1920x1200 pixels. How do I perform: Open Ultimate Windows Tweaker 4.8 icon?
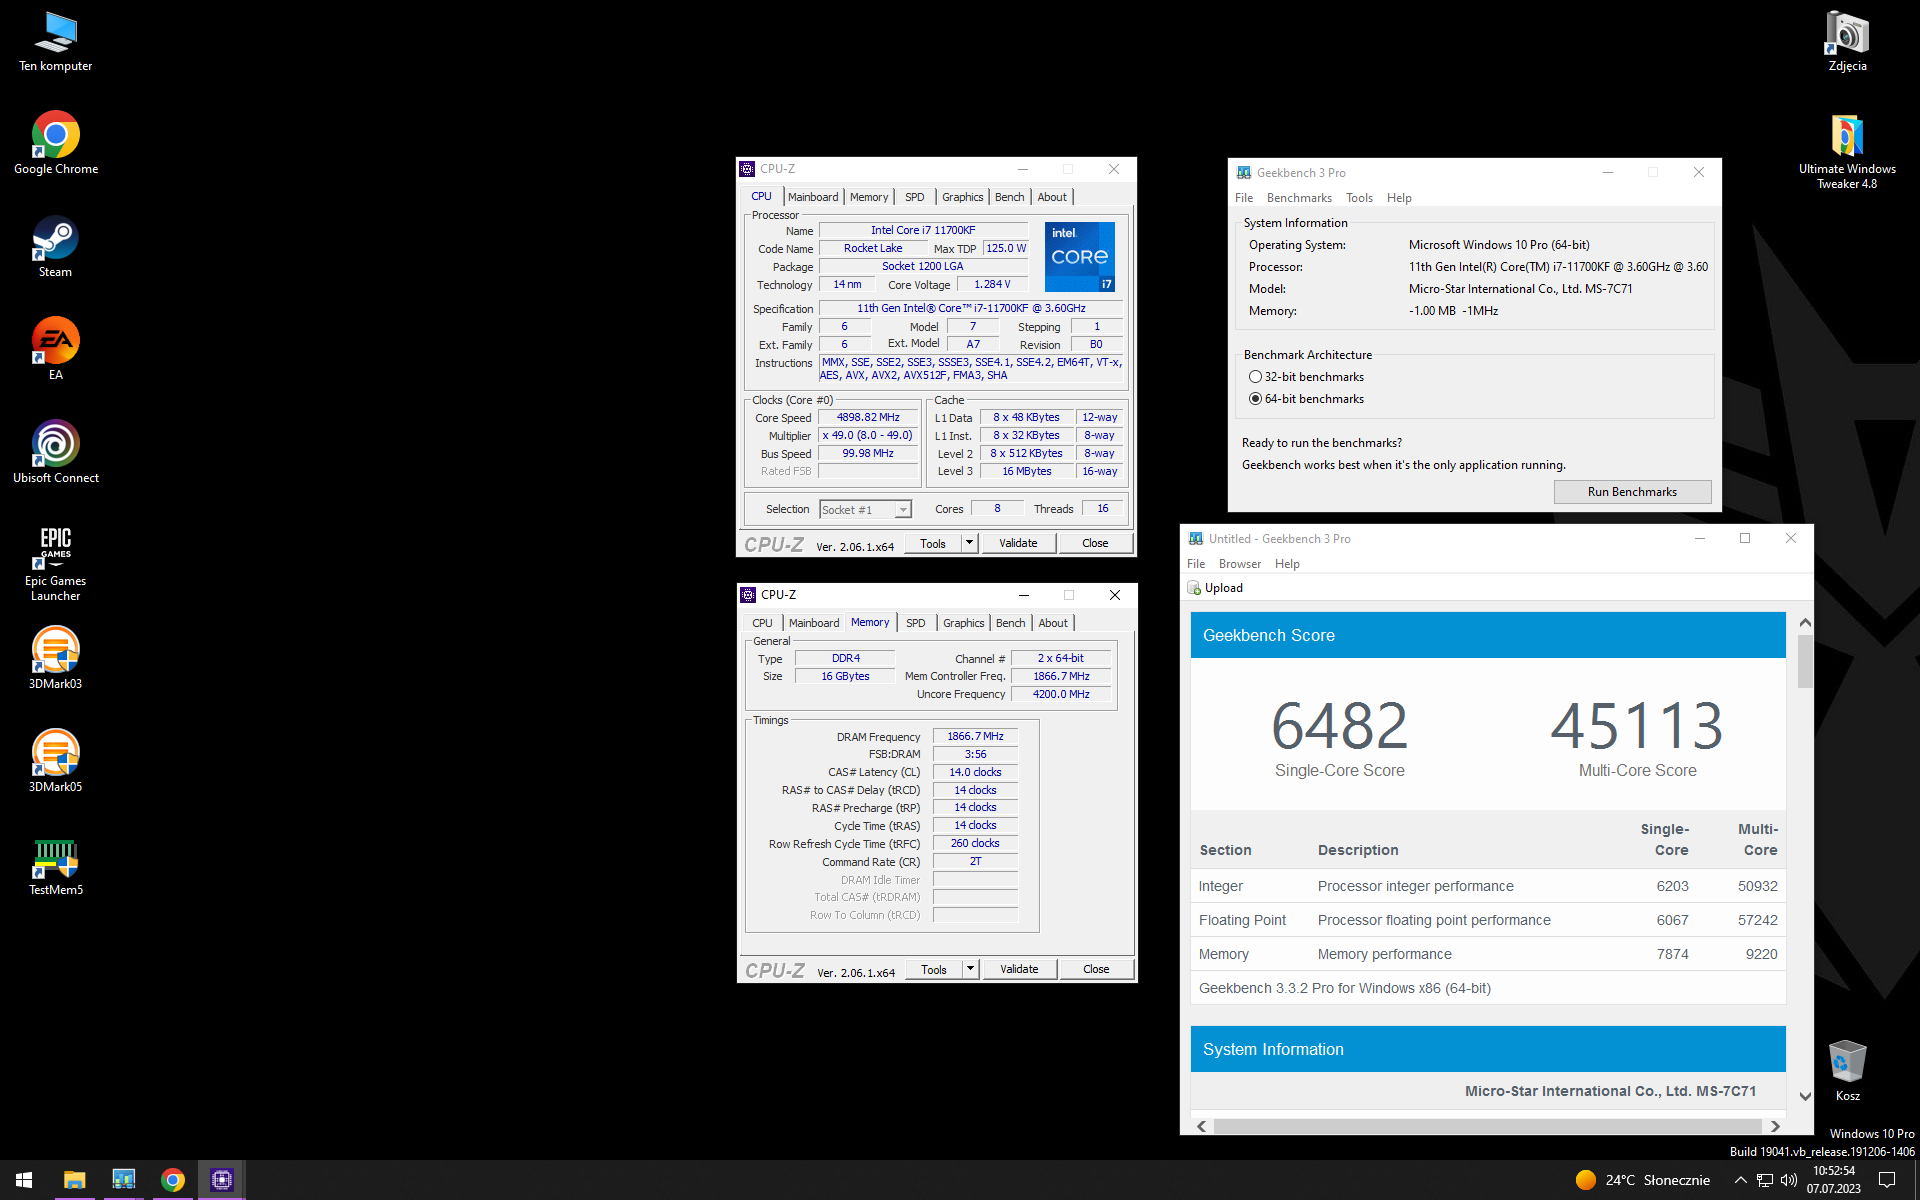(x=1847, y=152)
